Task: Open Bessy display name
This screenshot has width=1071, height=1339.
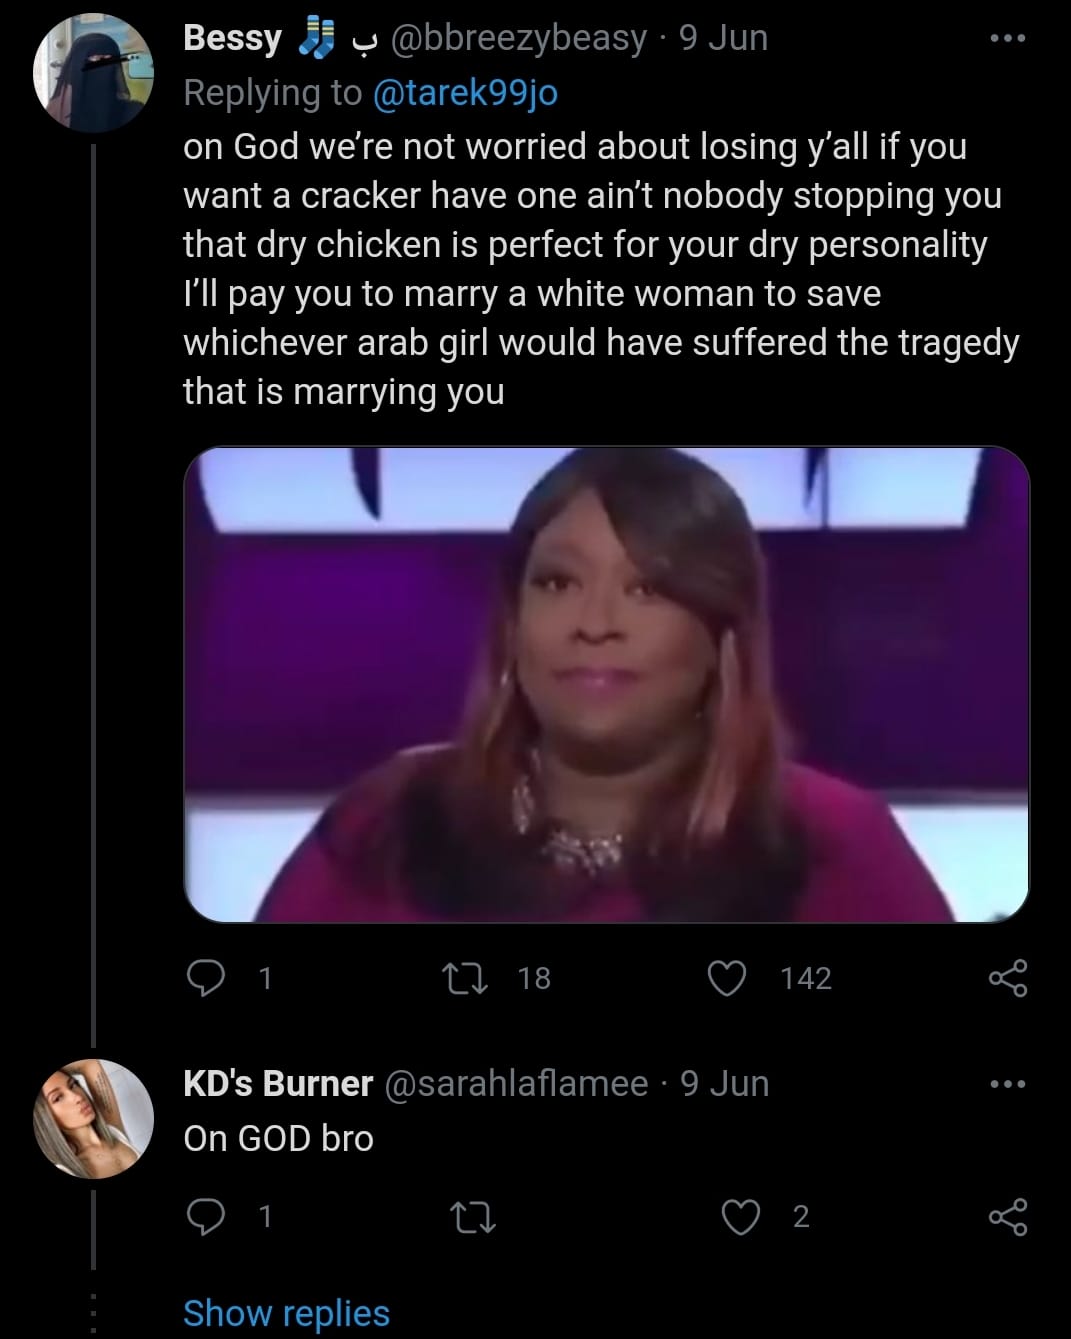Action: coord(232,38)
